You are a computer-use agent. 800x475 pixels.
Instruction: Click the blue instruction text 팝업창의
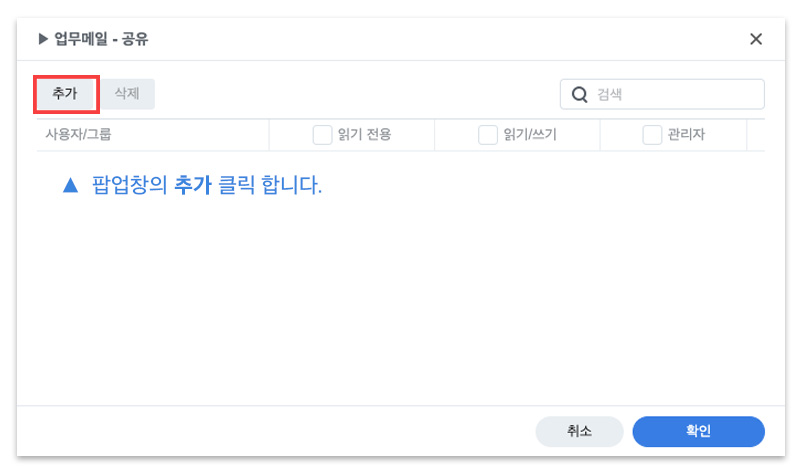pyautogui.click(x=130, y=185)
